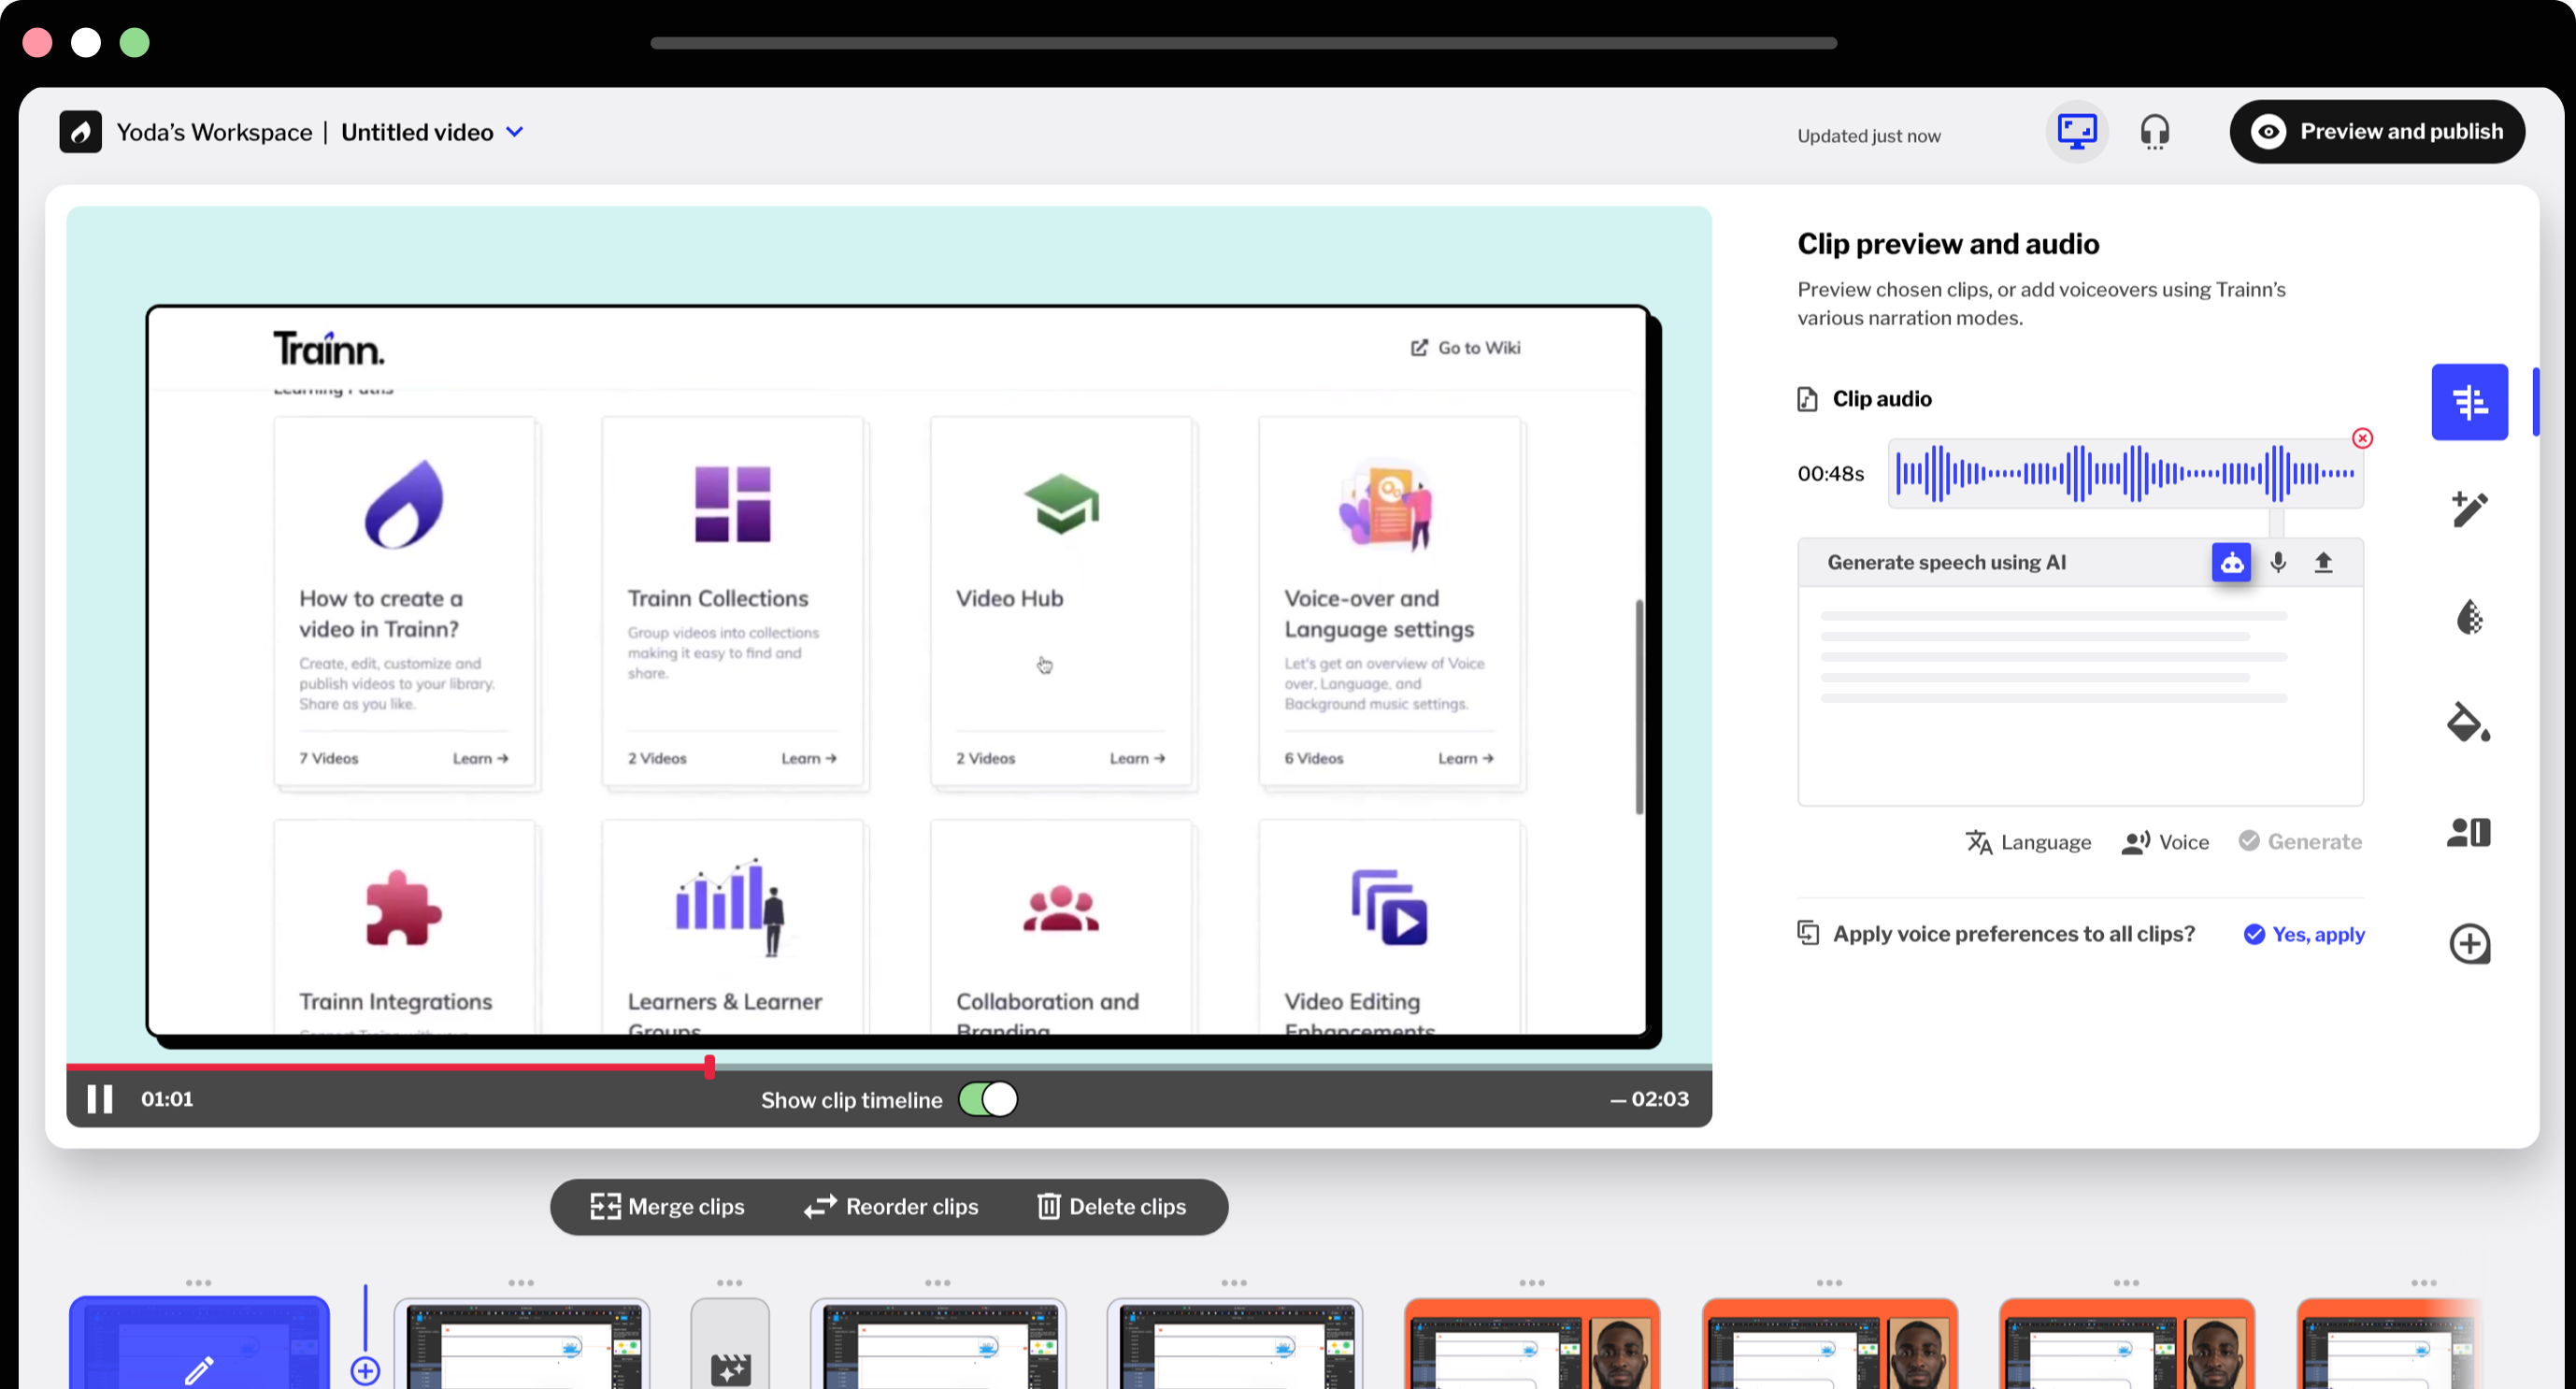Click the upload audio icon
The width and height of the screenshot is (2576, 1389).
click(x=2326, y=561)
